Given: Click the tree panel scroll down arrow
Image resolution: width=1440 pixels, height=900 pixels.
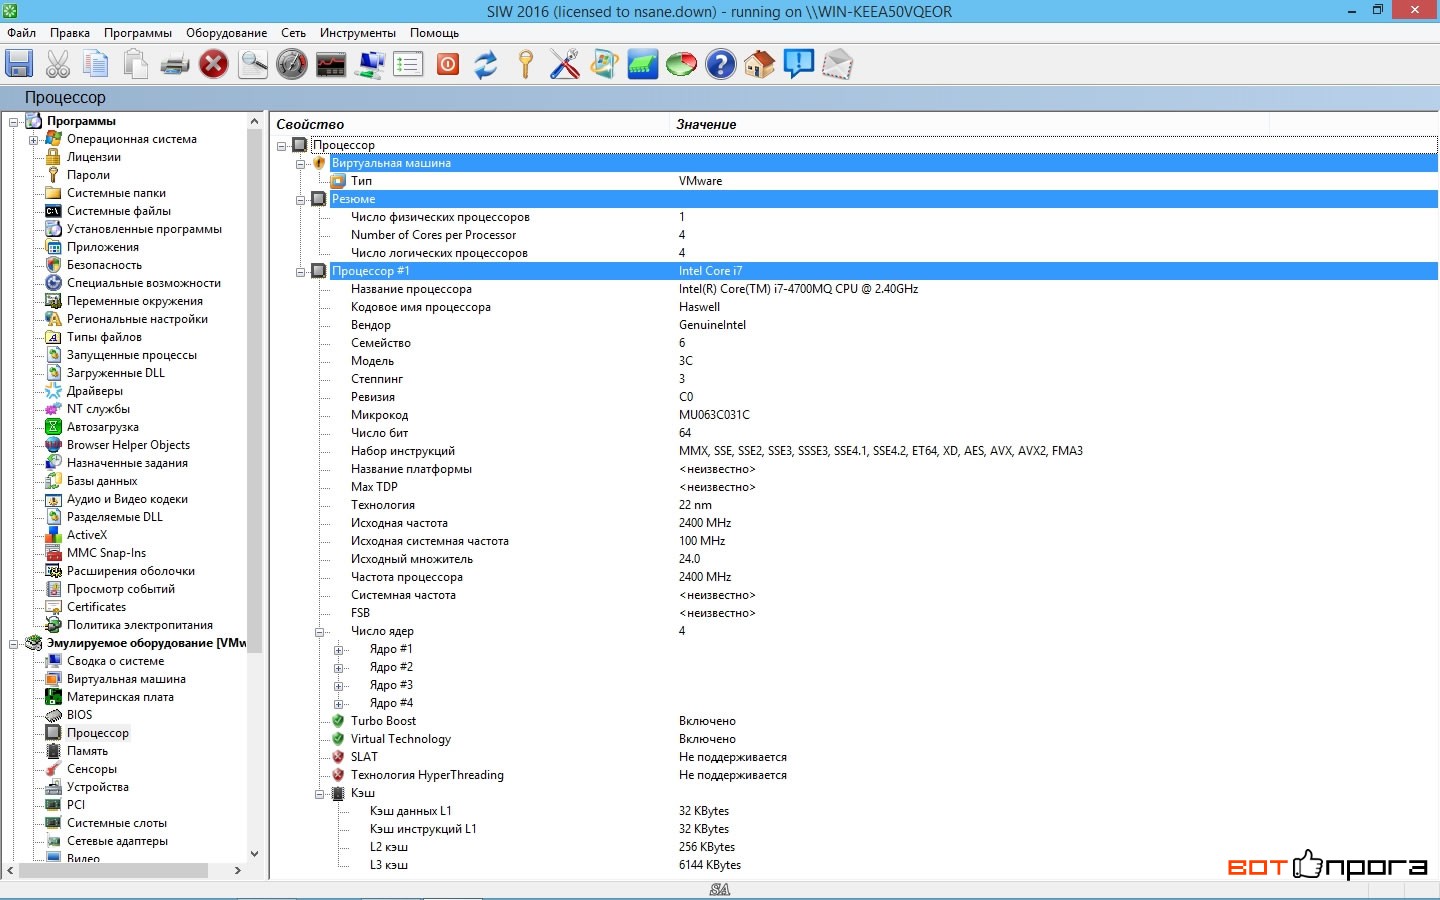Looking at the screenshot, I should tap(254, 853).
